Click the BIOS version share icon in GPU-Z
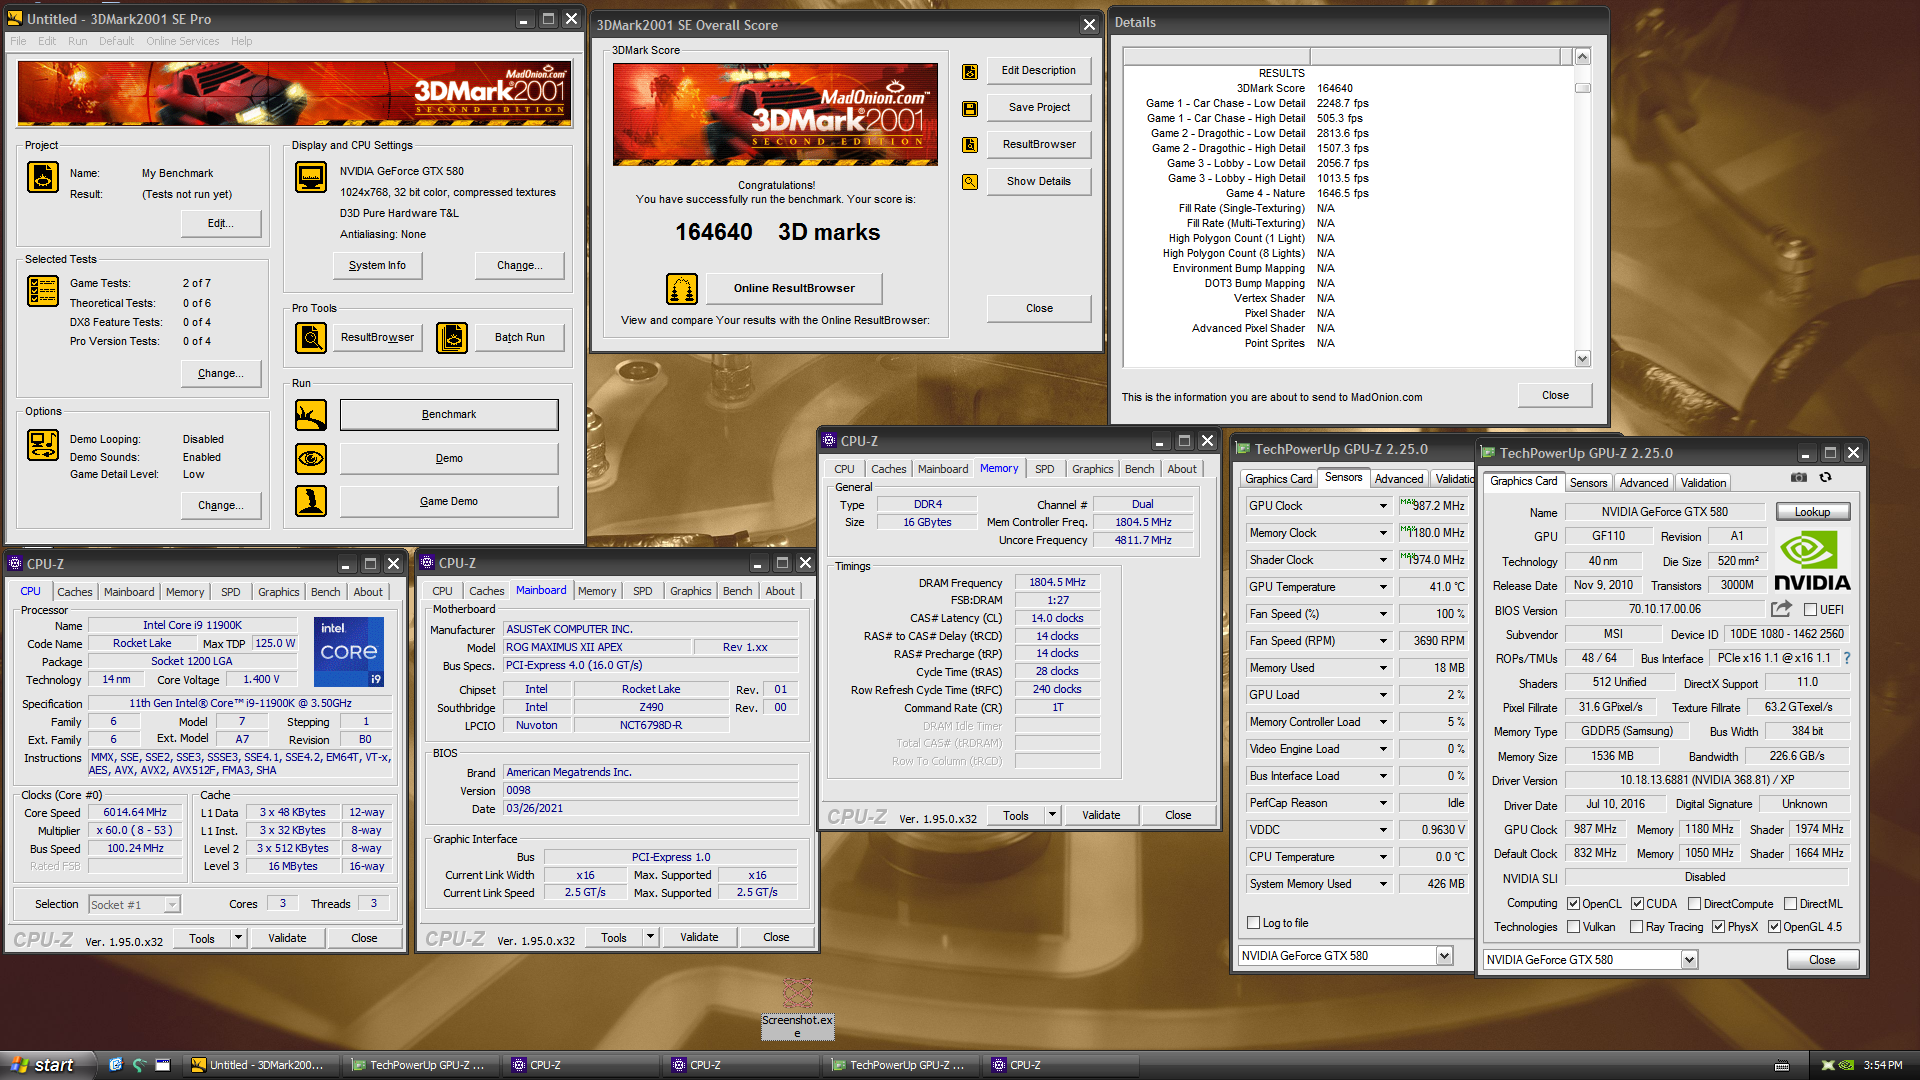Viewport: 1920px width, 1080px height. (1781, 609)
